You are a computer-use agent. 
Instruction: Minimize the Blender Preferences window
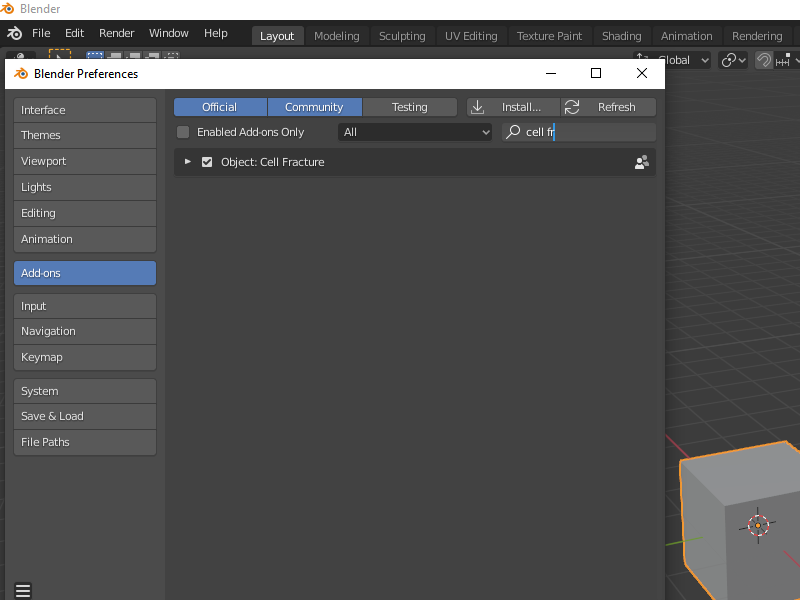tap(551, 73)
